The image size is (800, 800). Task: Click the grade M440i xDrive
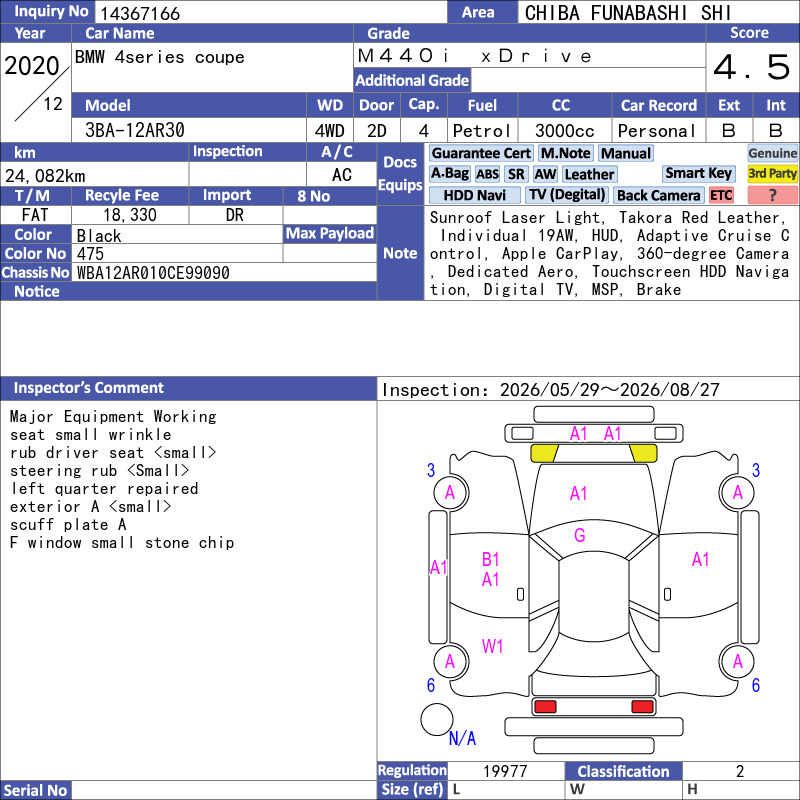pos(474,56)
